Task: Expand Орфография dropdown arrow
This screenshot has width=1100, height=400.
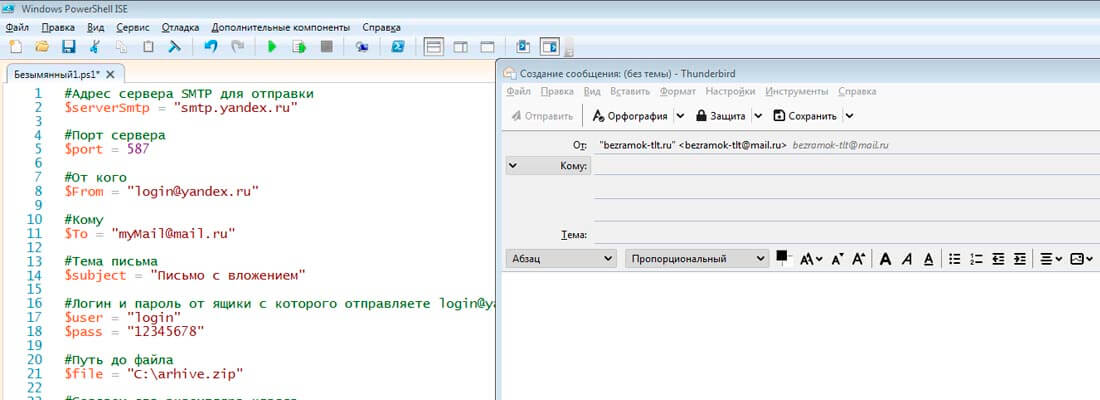Action: (680, 116)
